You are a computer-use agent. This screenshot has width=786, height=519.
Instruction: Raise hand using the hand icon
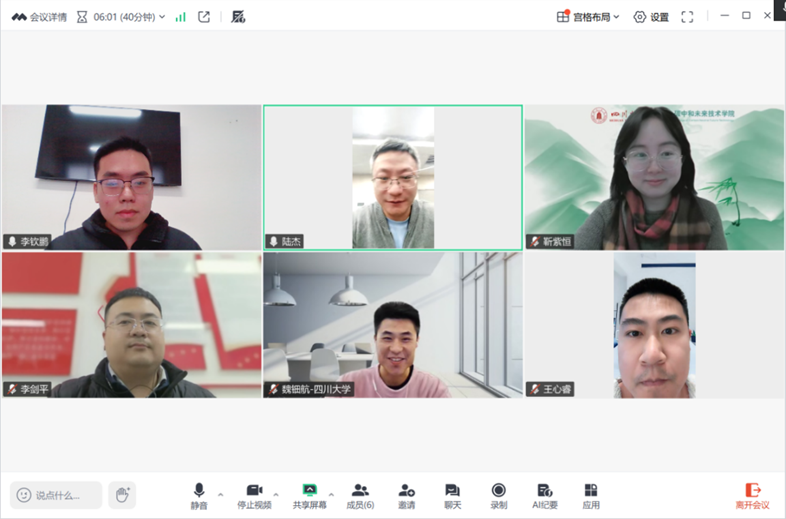(122, 495)
